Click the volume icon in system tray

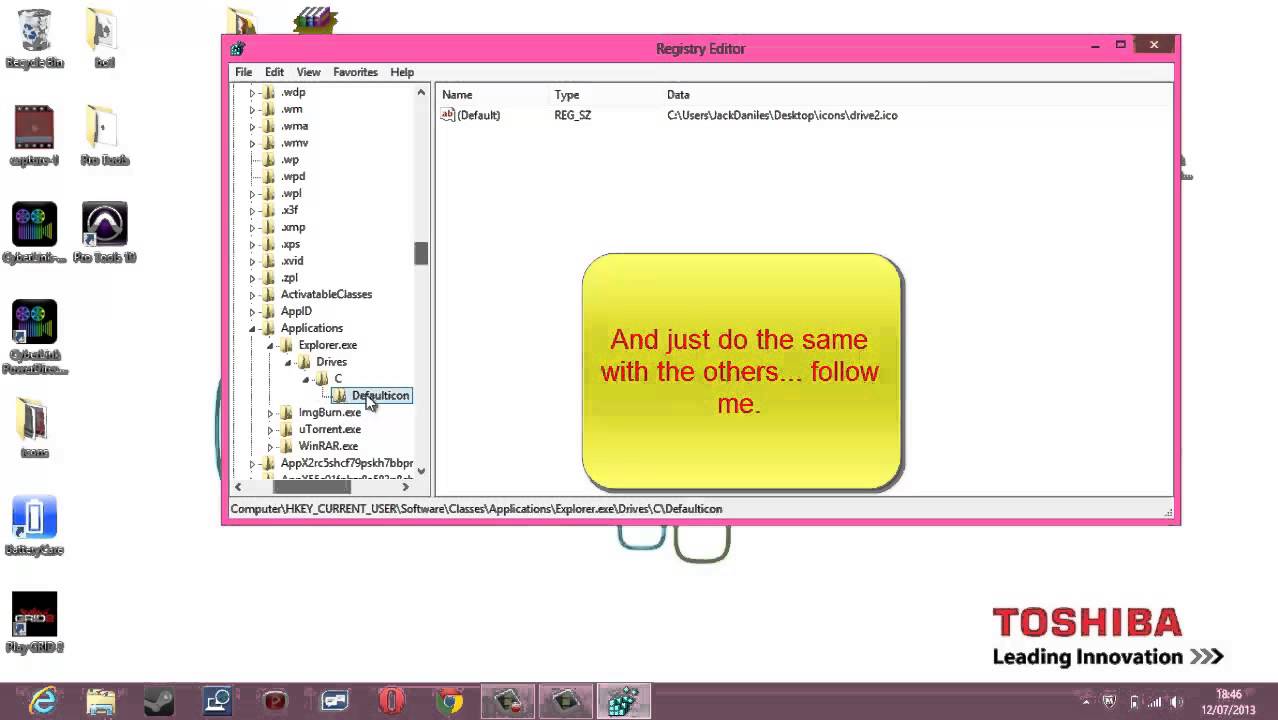[x=1177, y=702]
